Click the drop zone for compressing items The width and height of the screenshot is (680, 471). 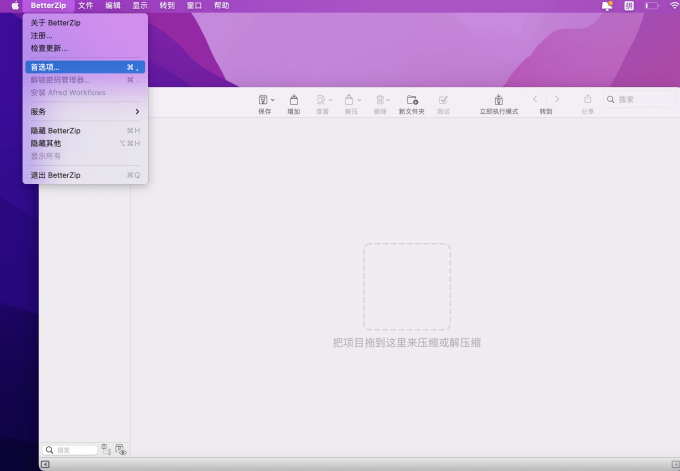click(407, 287)
